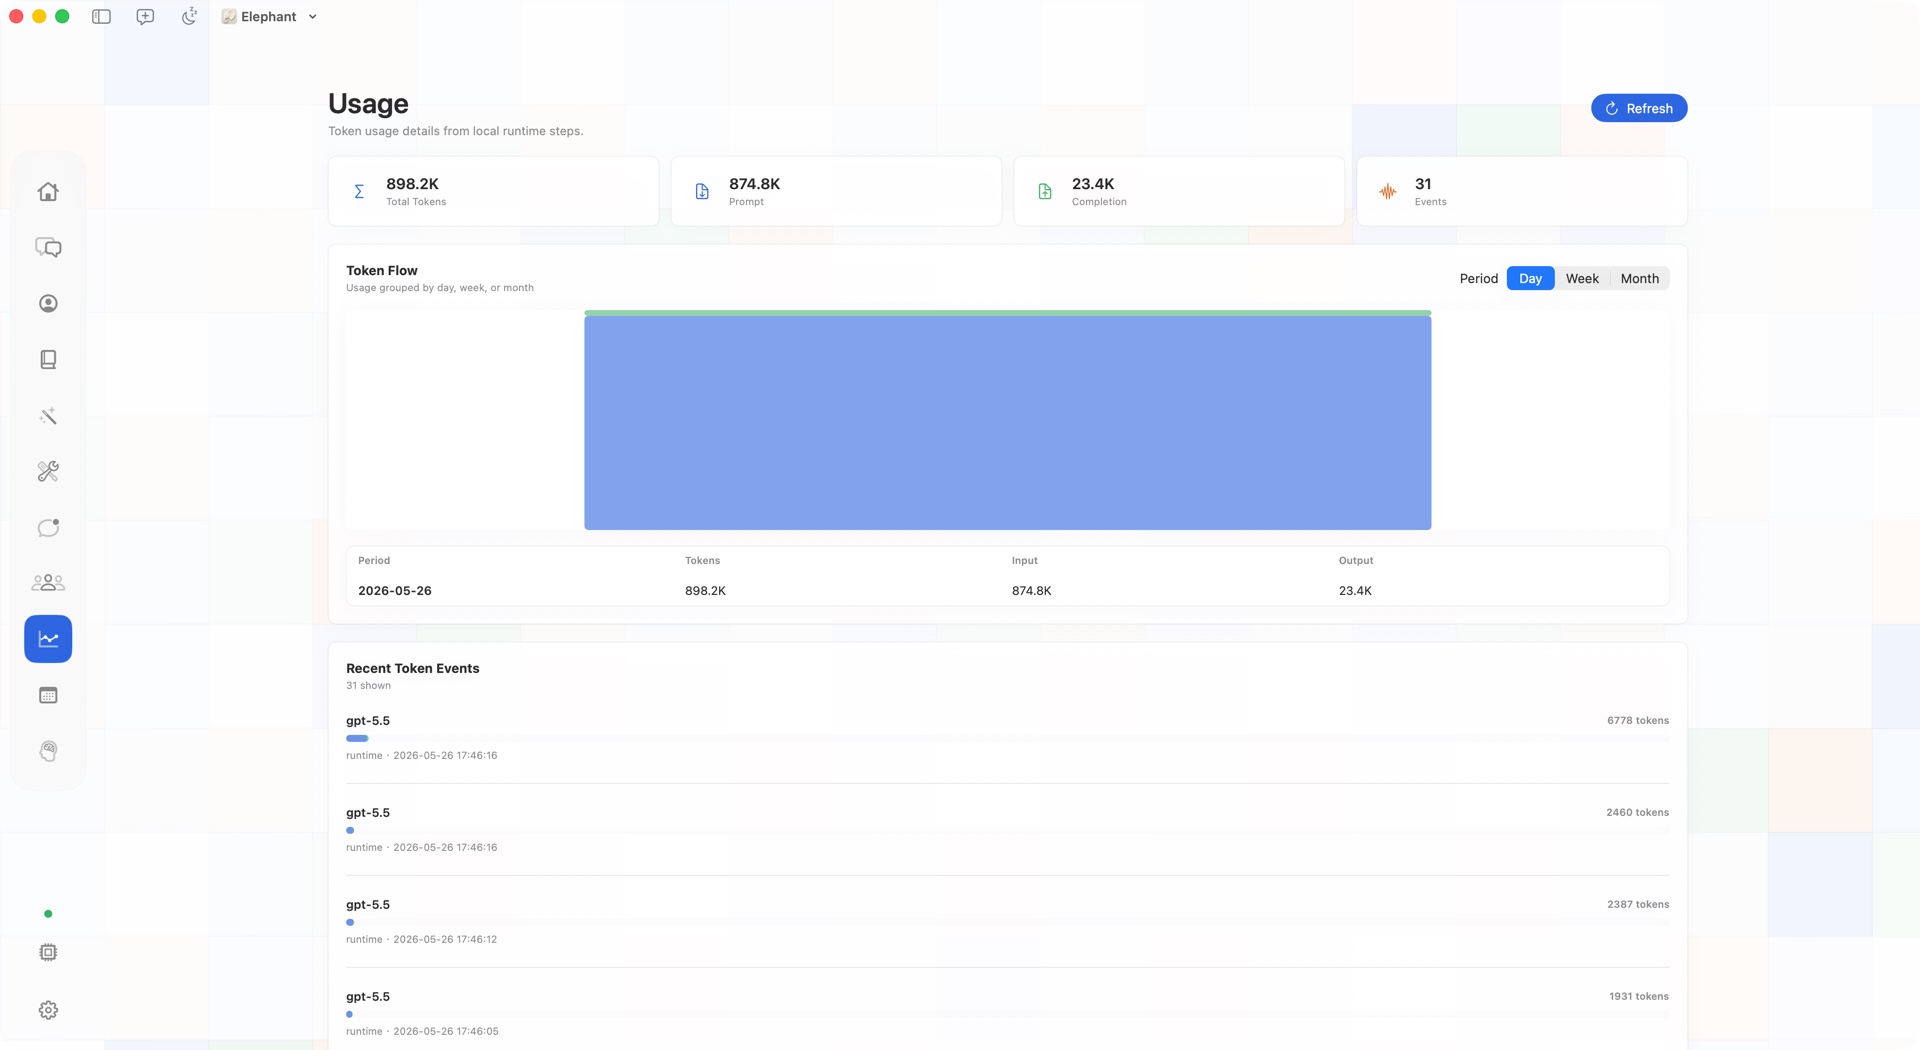Viewport: 1920px width, 1050px height.
Task: Open the brain head icon in sidebar
Action: click(x=48, y=750)
